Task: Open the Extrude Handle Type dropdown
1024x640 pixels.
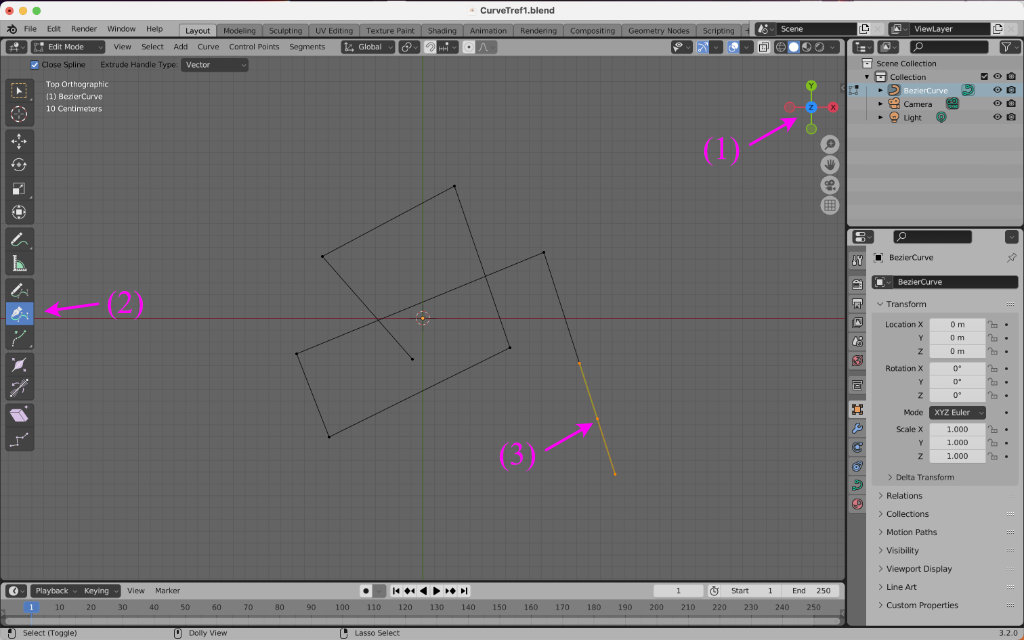Action: point(214,65)
